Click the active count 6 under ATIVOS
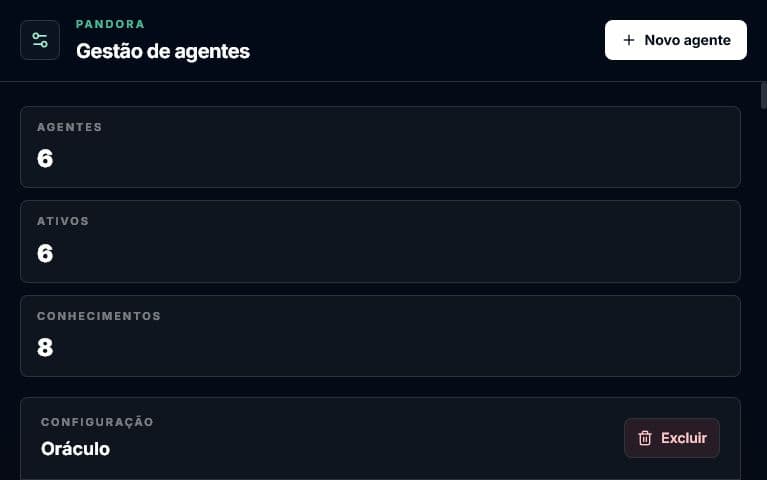The width and height of the screenshot is (767, 480). tap(45, 253)
